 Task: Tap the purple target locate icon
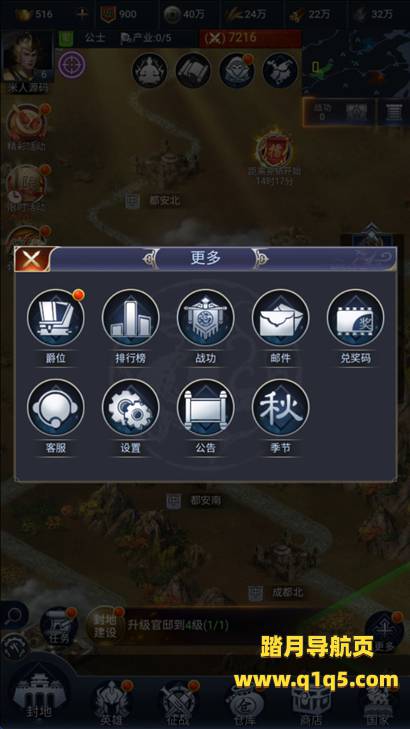click(72, 65)
